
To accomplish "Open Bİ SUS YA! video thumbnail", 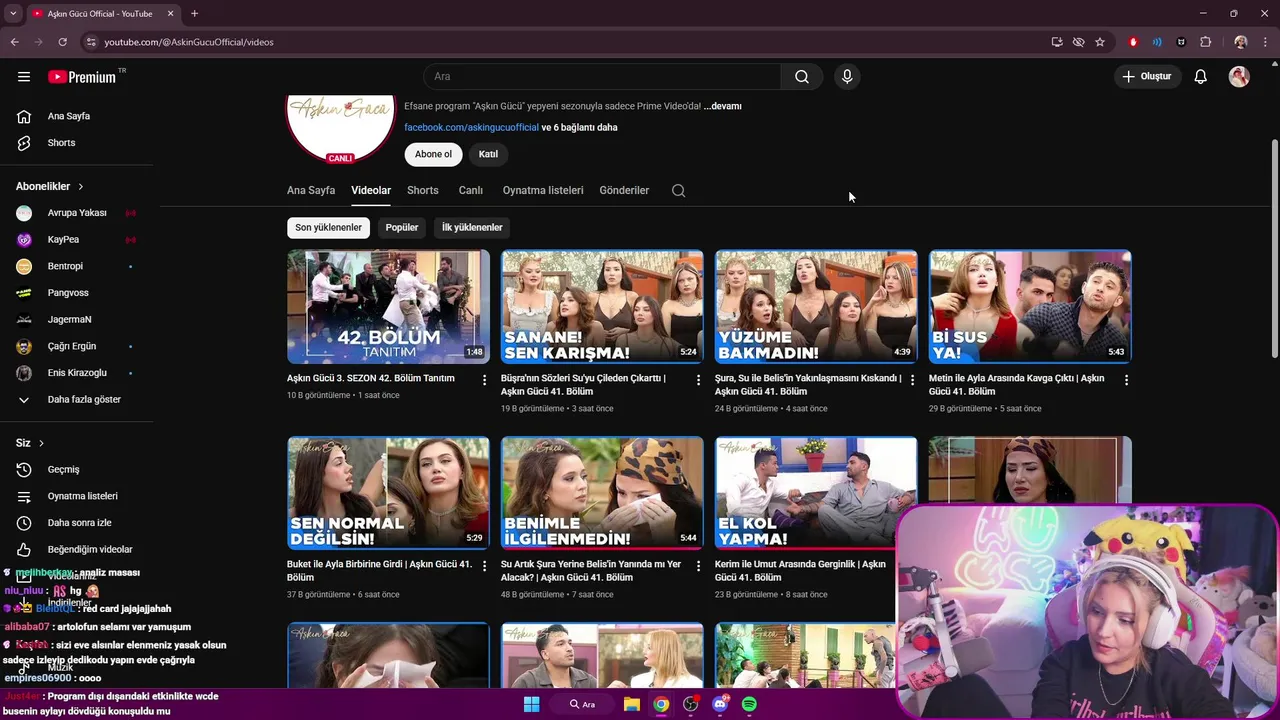I will [x=1030, y=306].
